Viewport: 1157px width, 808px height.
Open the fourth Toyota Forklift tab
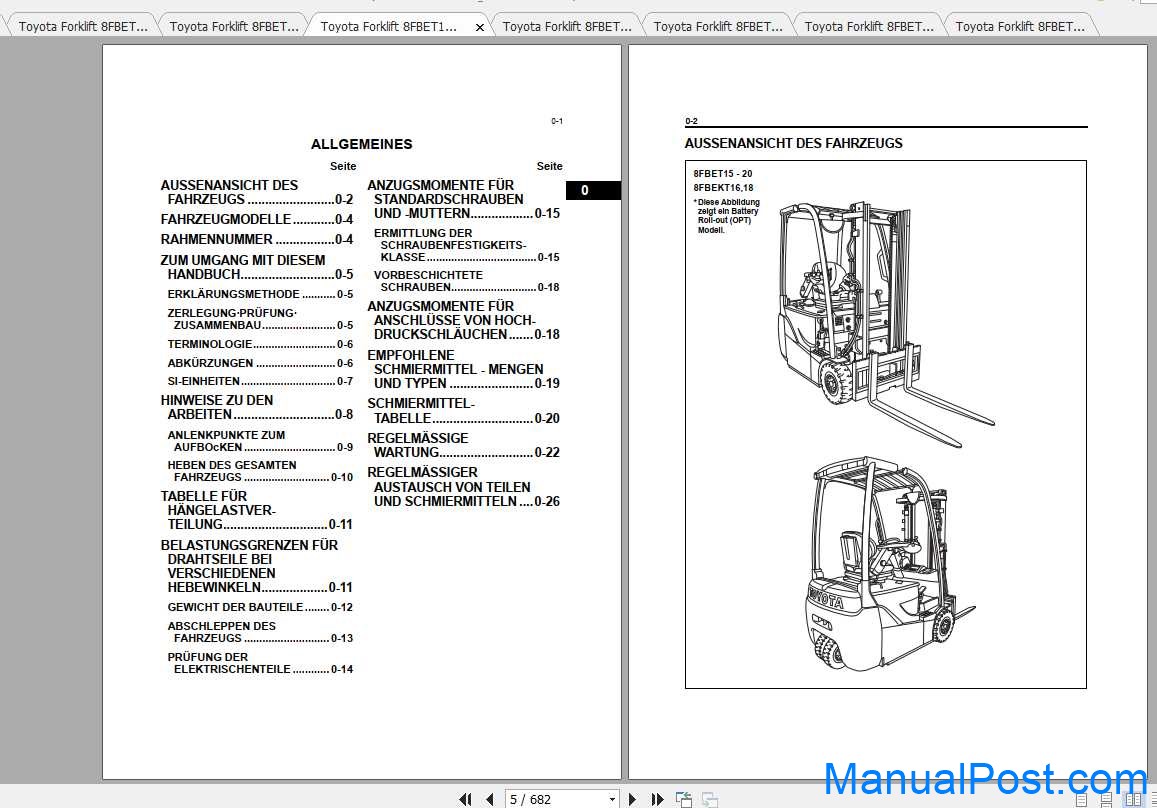pos(567,27)
